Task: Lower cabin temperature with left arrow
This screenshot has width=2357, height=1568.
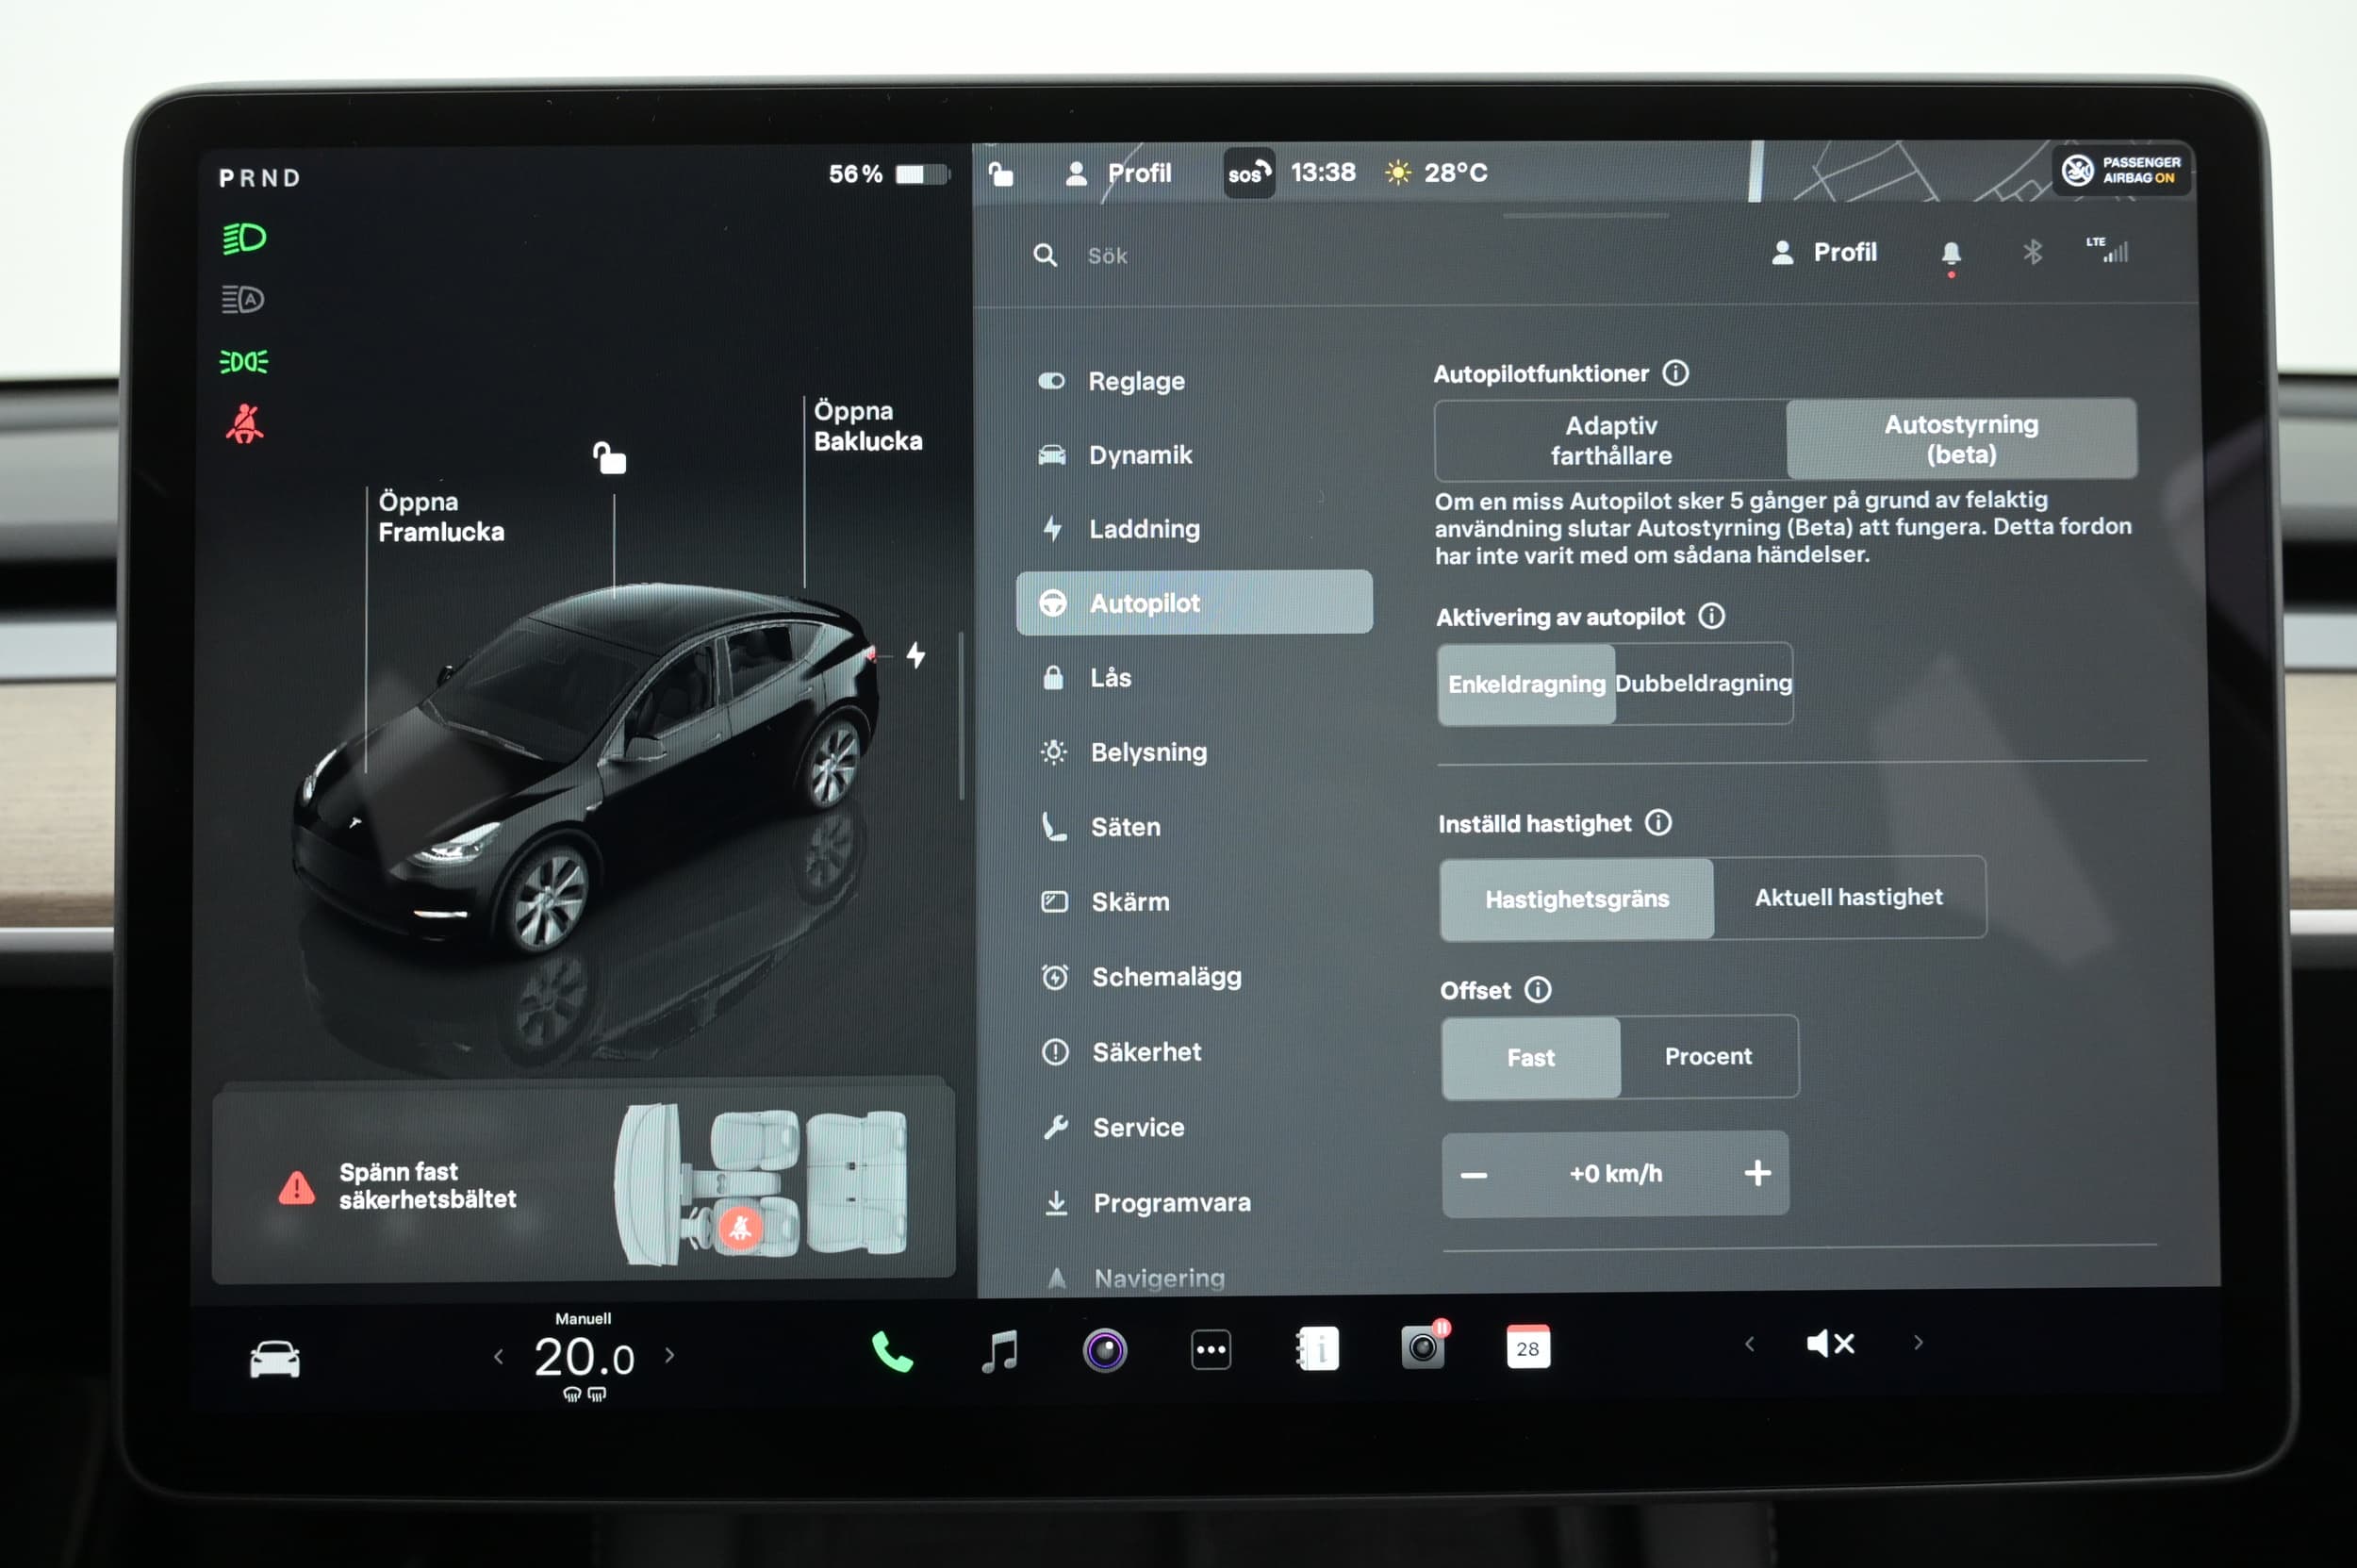Action: [499, 1357]
